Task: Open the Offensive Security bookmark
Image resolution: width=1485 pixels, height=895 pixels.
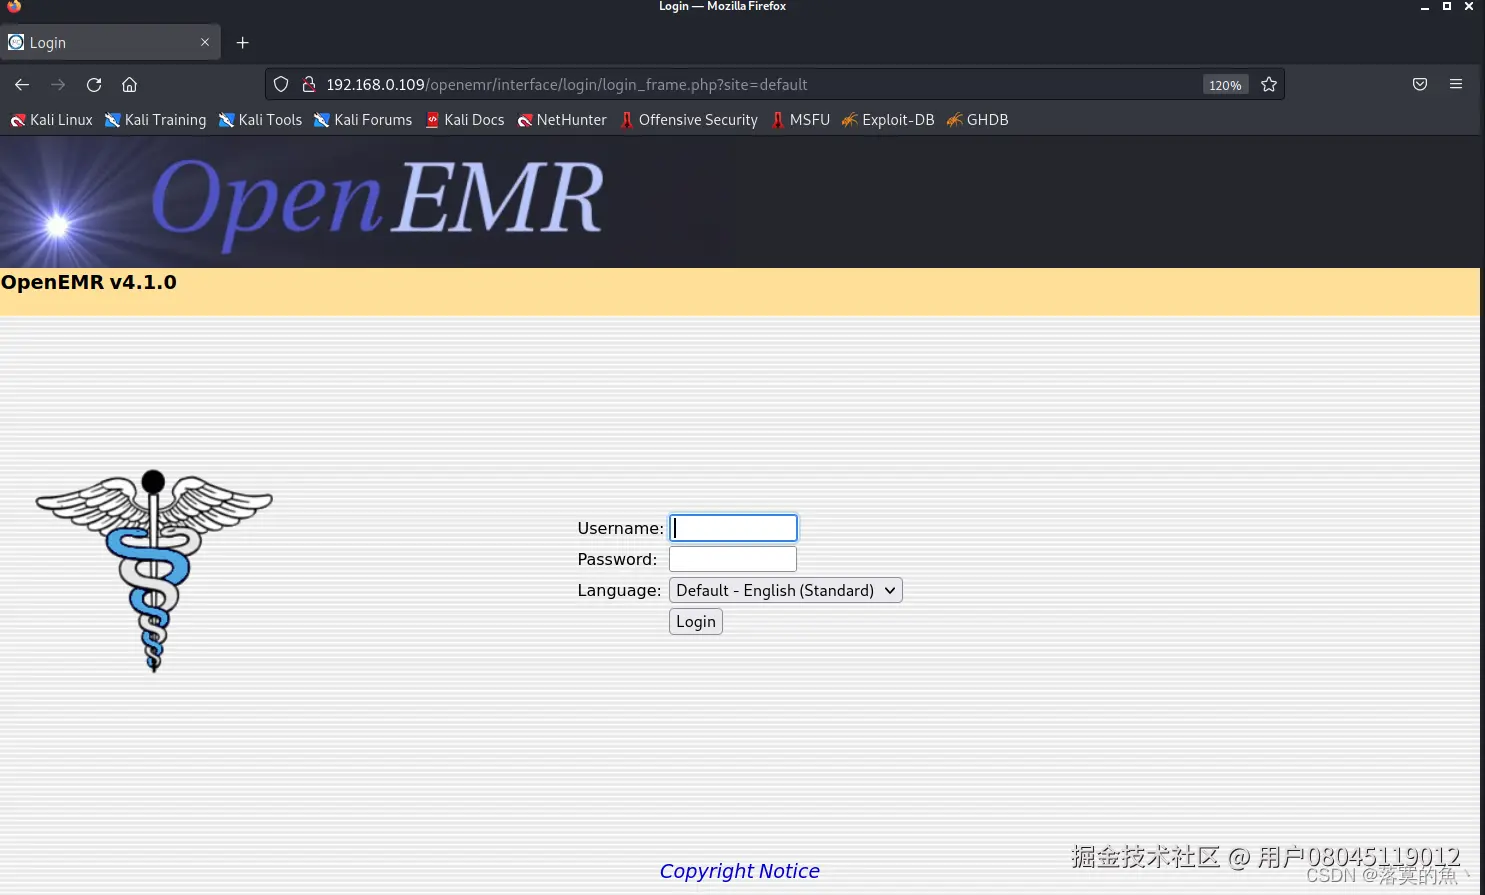Action: [x=688, y=119]
